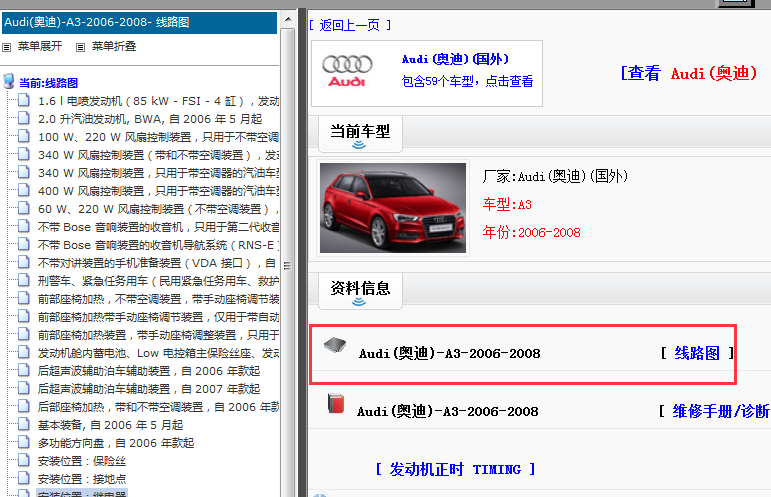Click page icon for 后超声波辅助泊车 2007 年款 entry
The image size is (771, 497).
[x=24, y=388]
